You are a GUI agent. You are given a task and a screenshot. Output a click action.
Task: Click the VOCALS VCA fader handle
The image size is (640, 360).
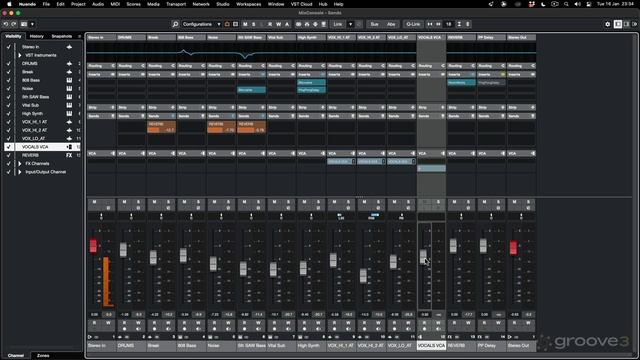tap(423, 257)
